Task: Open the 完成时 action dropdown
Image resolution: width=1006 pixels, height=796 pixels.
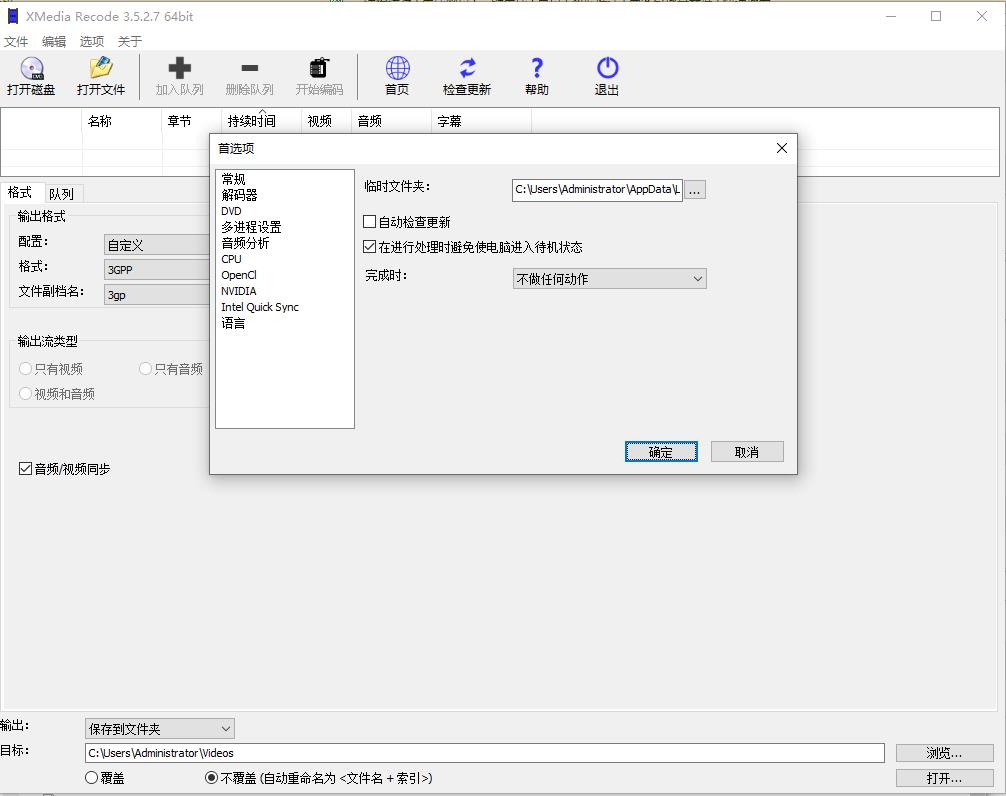Action: (x=610, y=278)
